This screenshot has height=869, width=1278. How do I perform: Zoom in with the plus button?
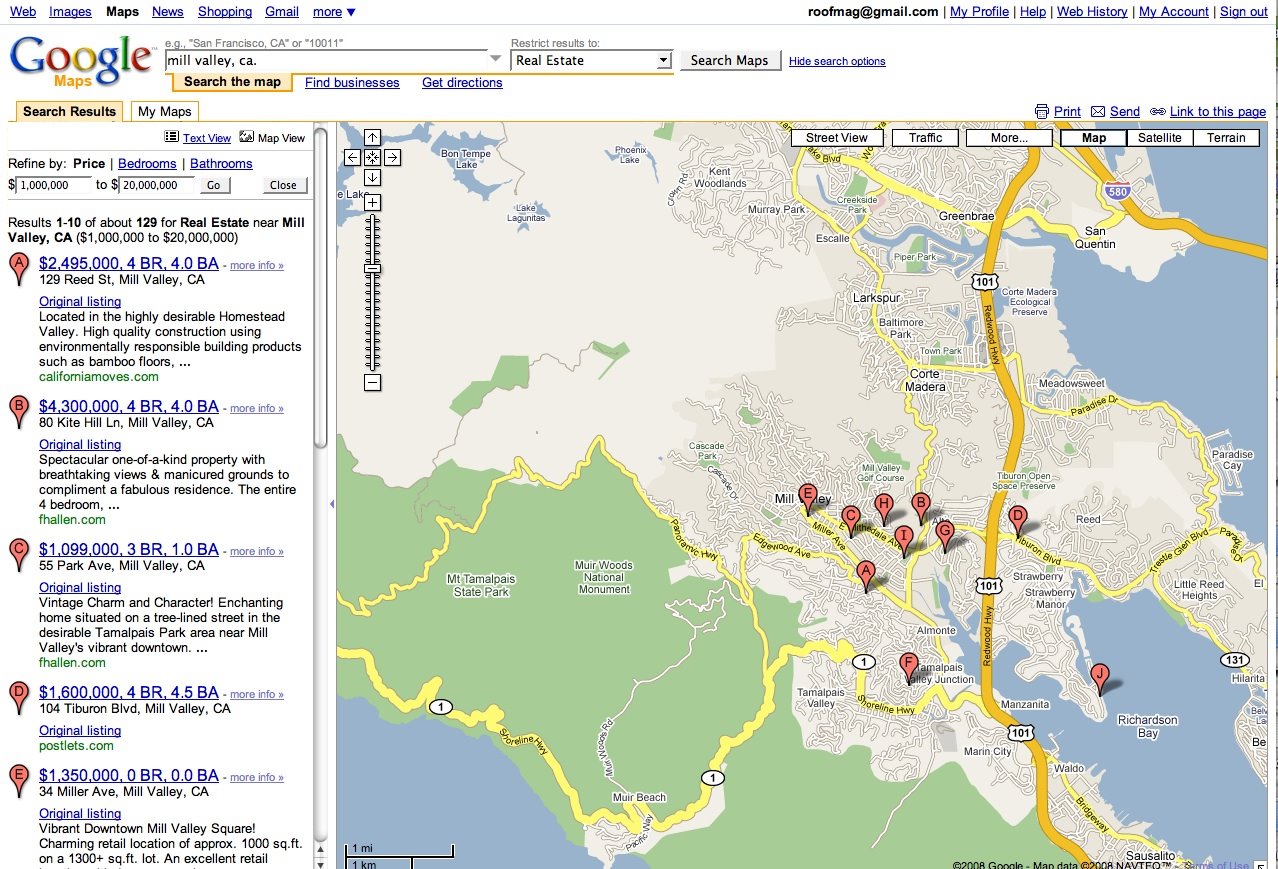point(372,203)
